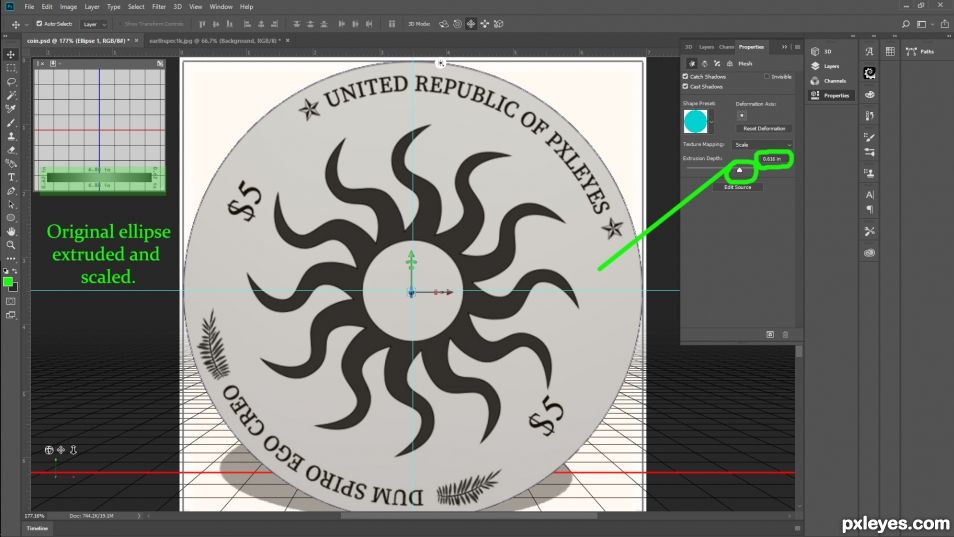Open the Deform properties icon
Viewport: 954px width, 537px height.
tap(705, 63)
